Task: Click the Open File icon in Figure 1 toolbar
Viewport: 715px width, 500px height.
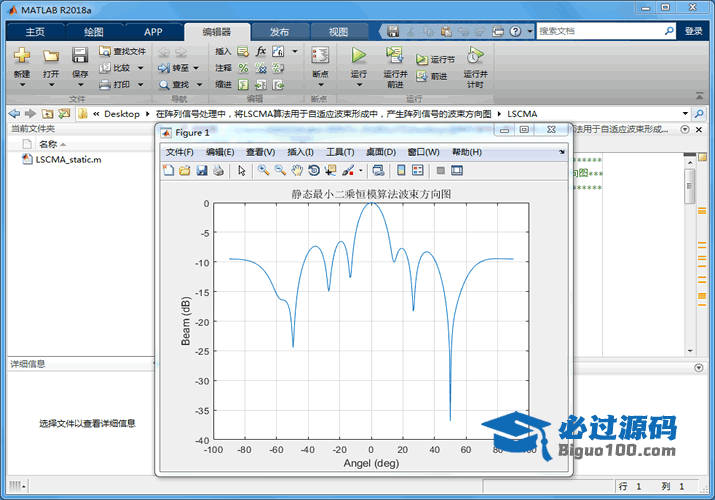Action: [x=185, y=170]
